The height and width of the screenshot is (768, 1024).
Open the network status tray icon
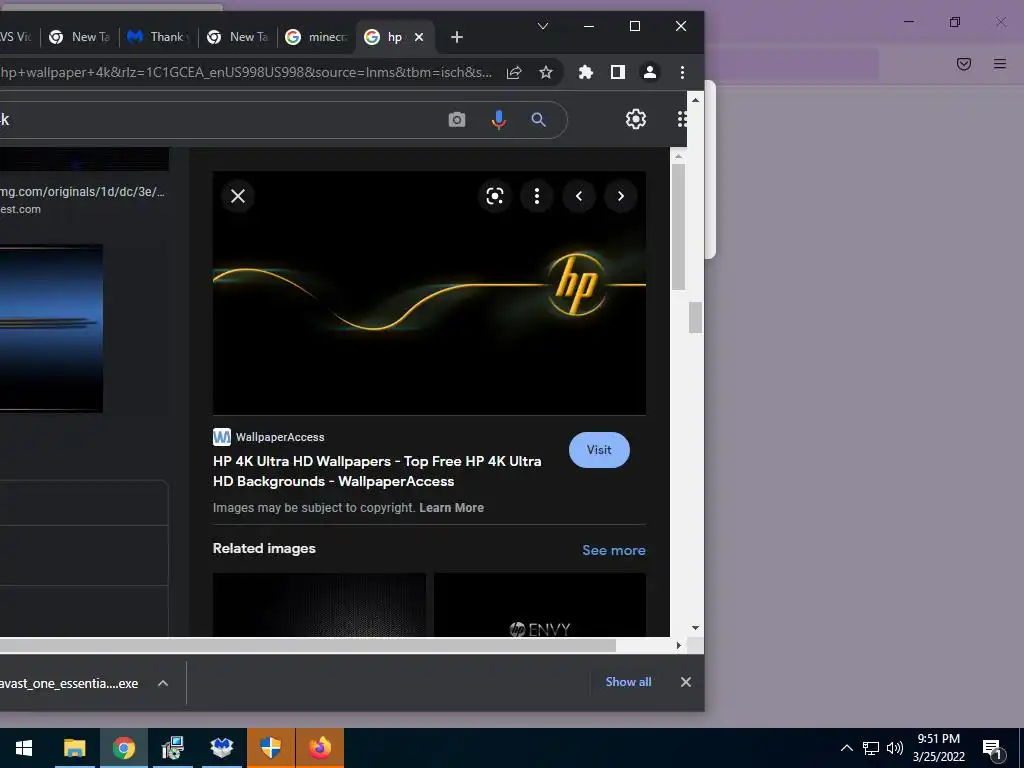tap(871, 748)
